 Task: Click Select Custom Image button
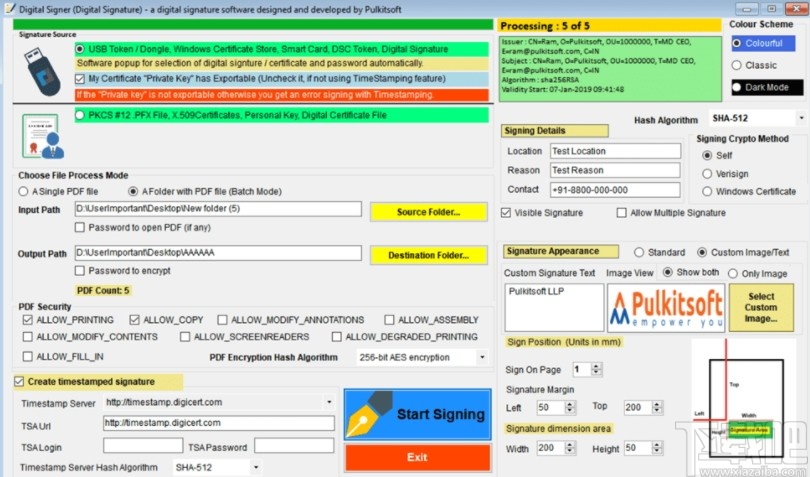click(761, 307)
